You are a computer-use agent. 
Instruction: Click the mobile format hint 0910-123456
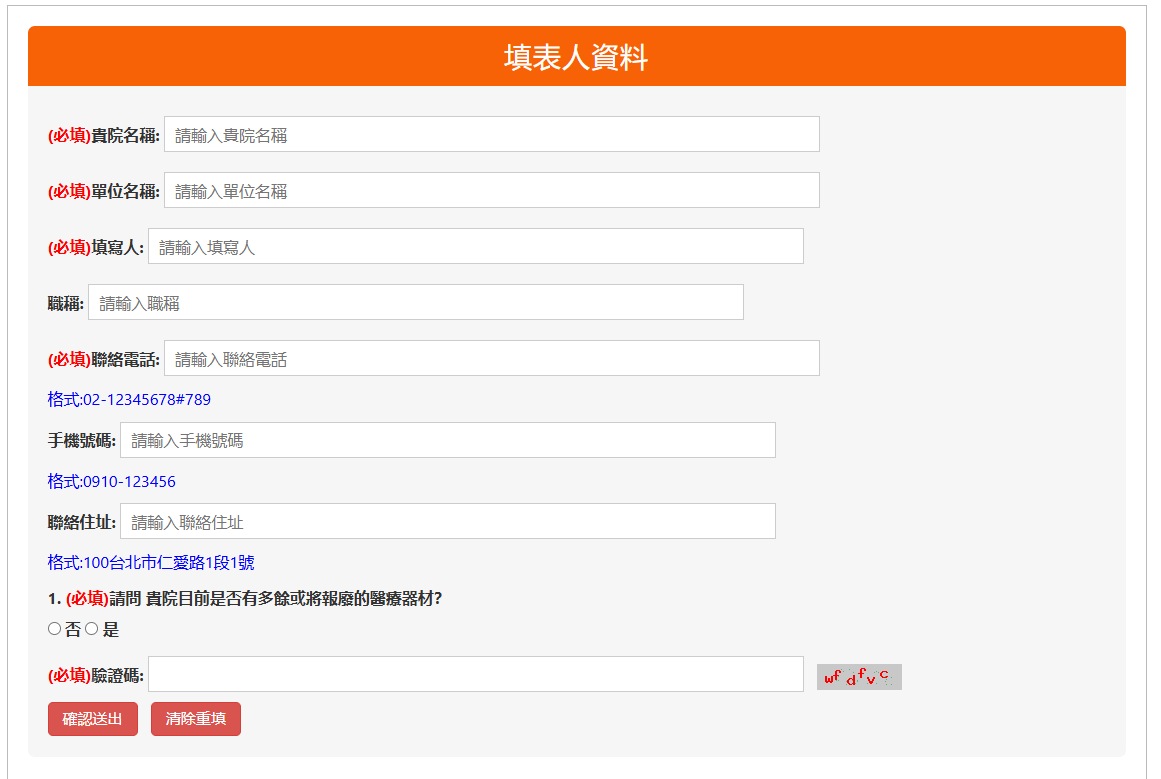click(x=111, y=482)
